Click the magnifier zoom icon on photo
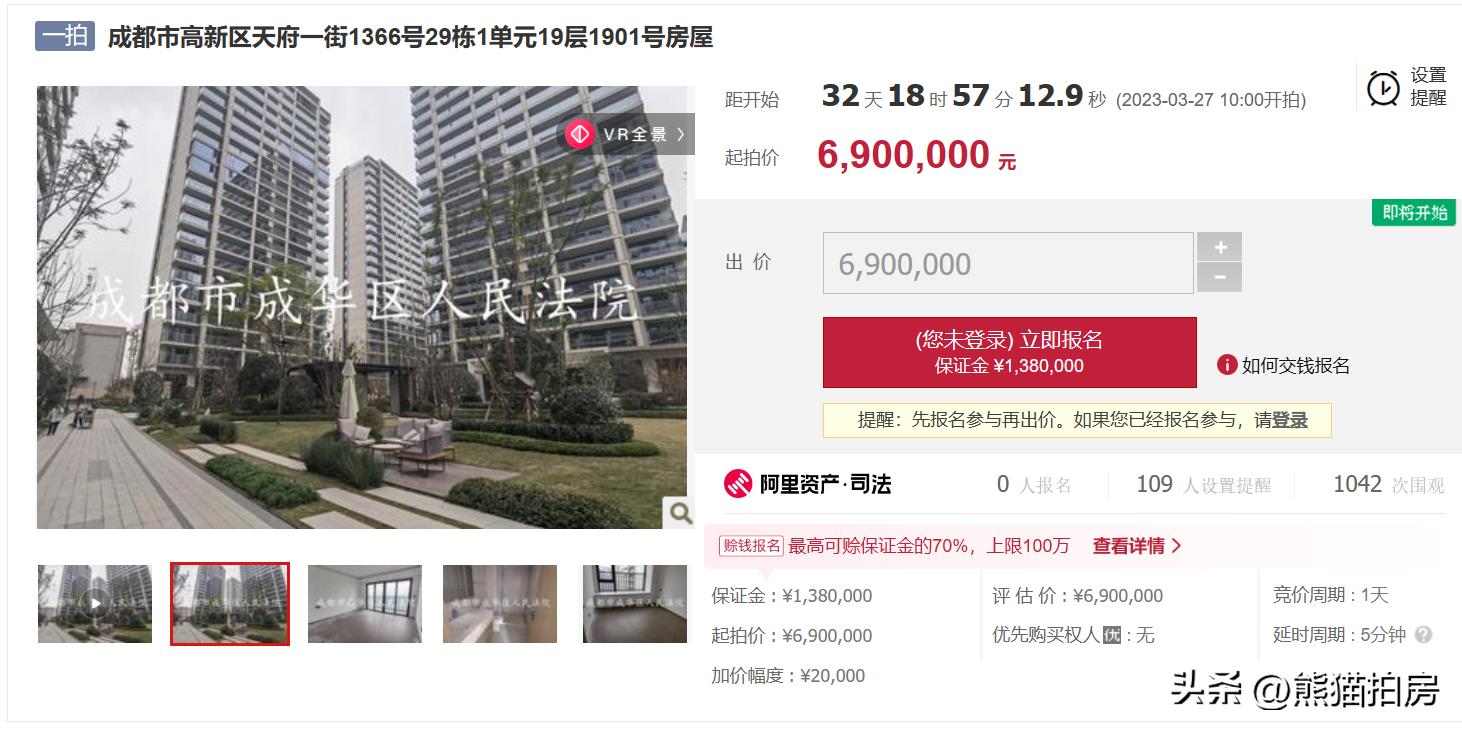 [680, 513]
